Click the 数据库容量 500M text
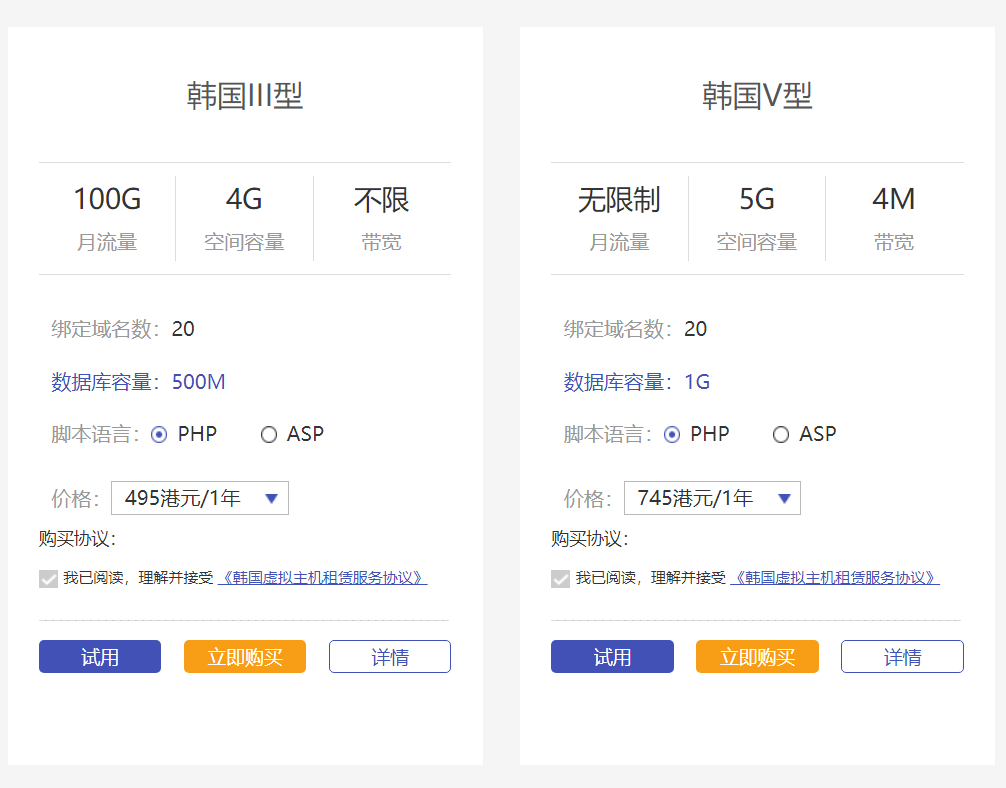This screenshot has height=788, width=1006. pyautogui.click(x=198, y=382)
